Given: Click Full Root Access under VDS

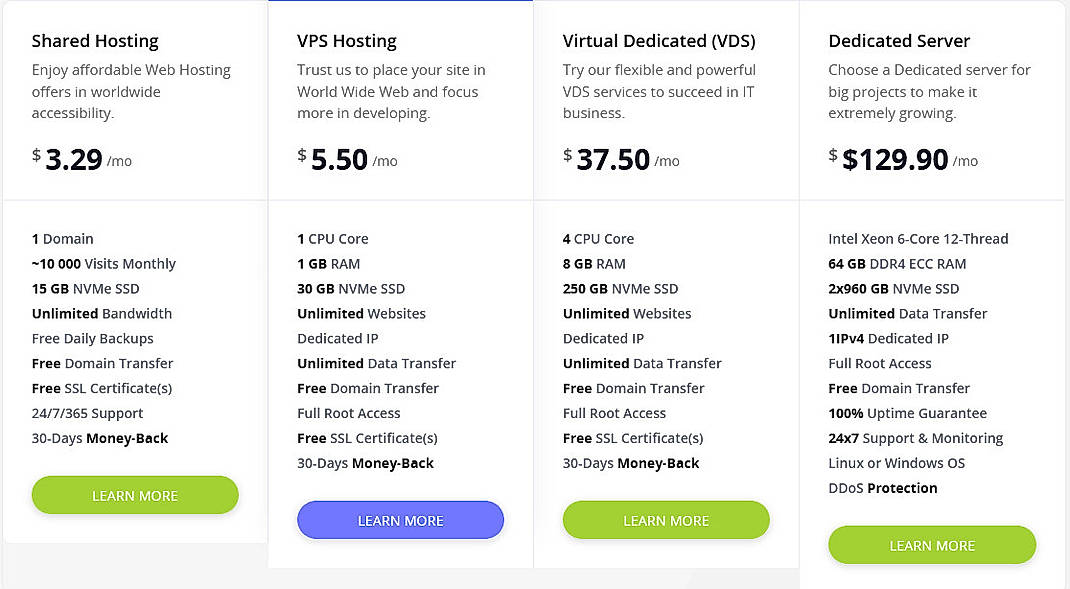Looking at the screenshot, I should pos(614,413).
